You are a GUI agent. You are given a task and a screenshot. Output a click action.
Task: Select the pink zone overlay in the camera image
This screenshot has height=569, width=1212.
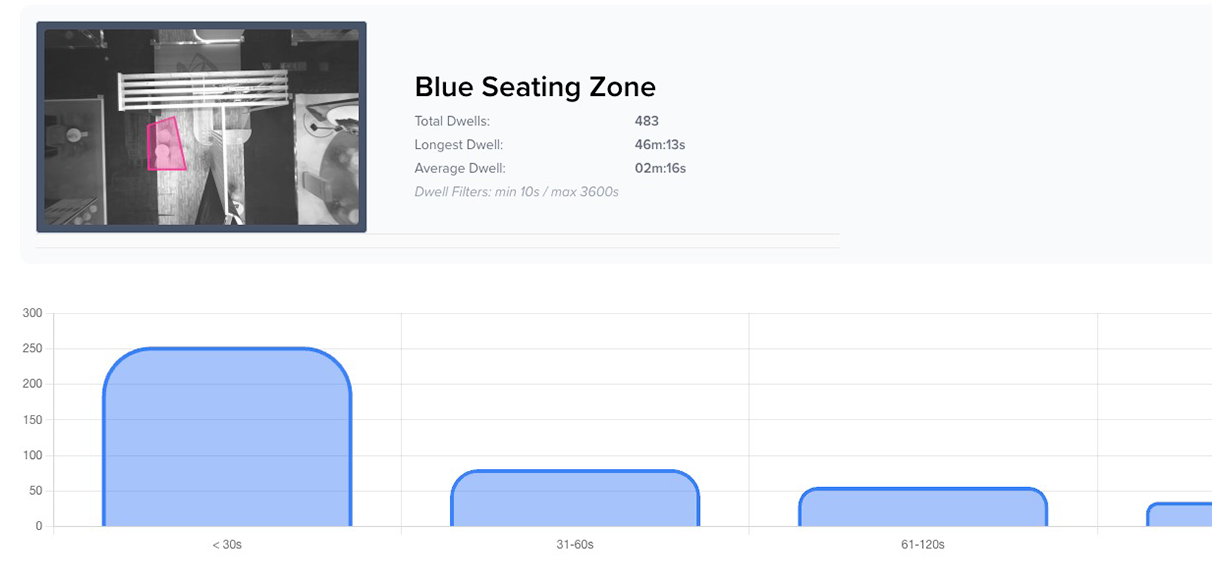[x=165, y=145]
